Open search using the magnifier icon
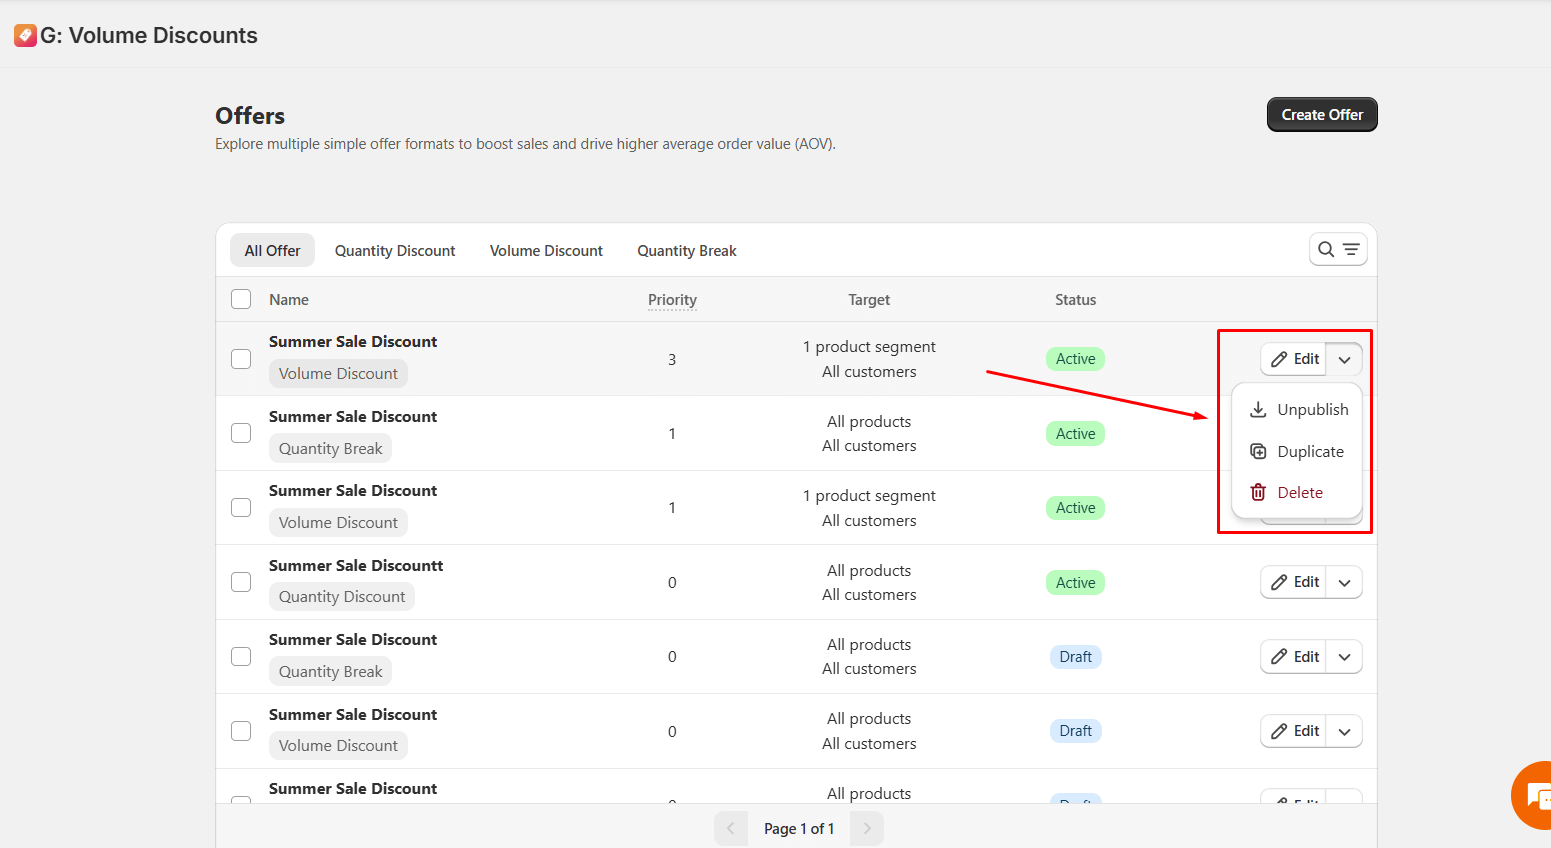The height and width of the screenshot is (848, 1551). pos(1327,249)
